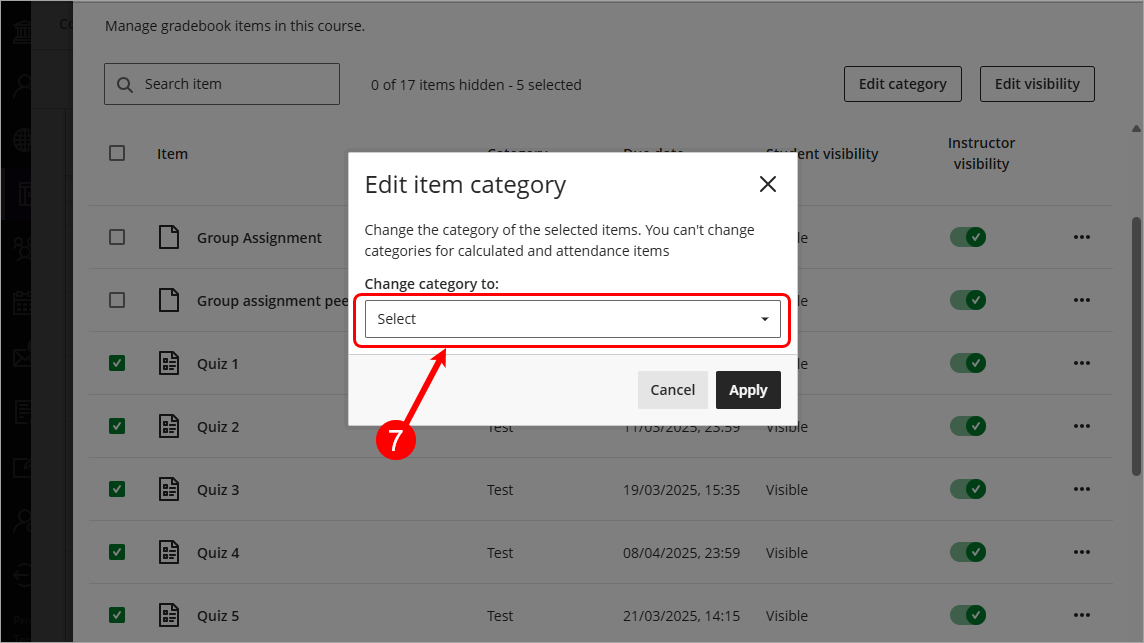Uncheck the Quiz 4 checkbox

click(x=117, y=552)
